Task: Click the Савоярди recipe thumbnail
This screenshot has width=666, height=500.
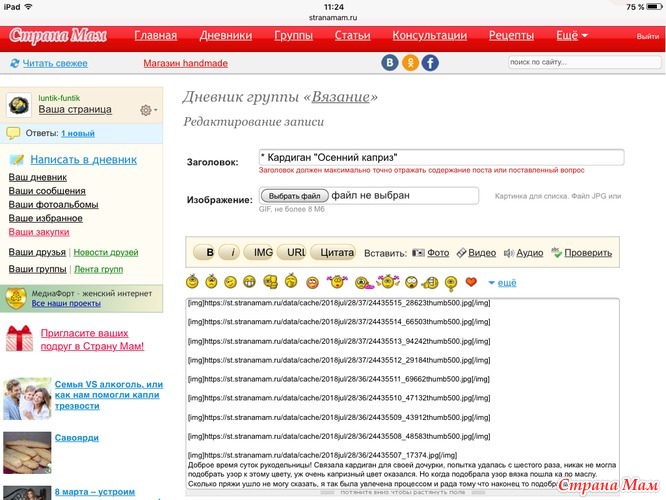Action: click(27, 452)
